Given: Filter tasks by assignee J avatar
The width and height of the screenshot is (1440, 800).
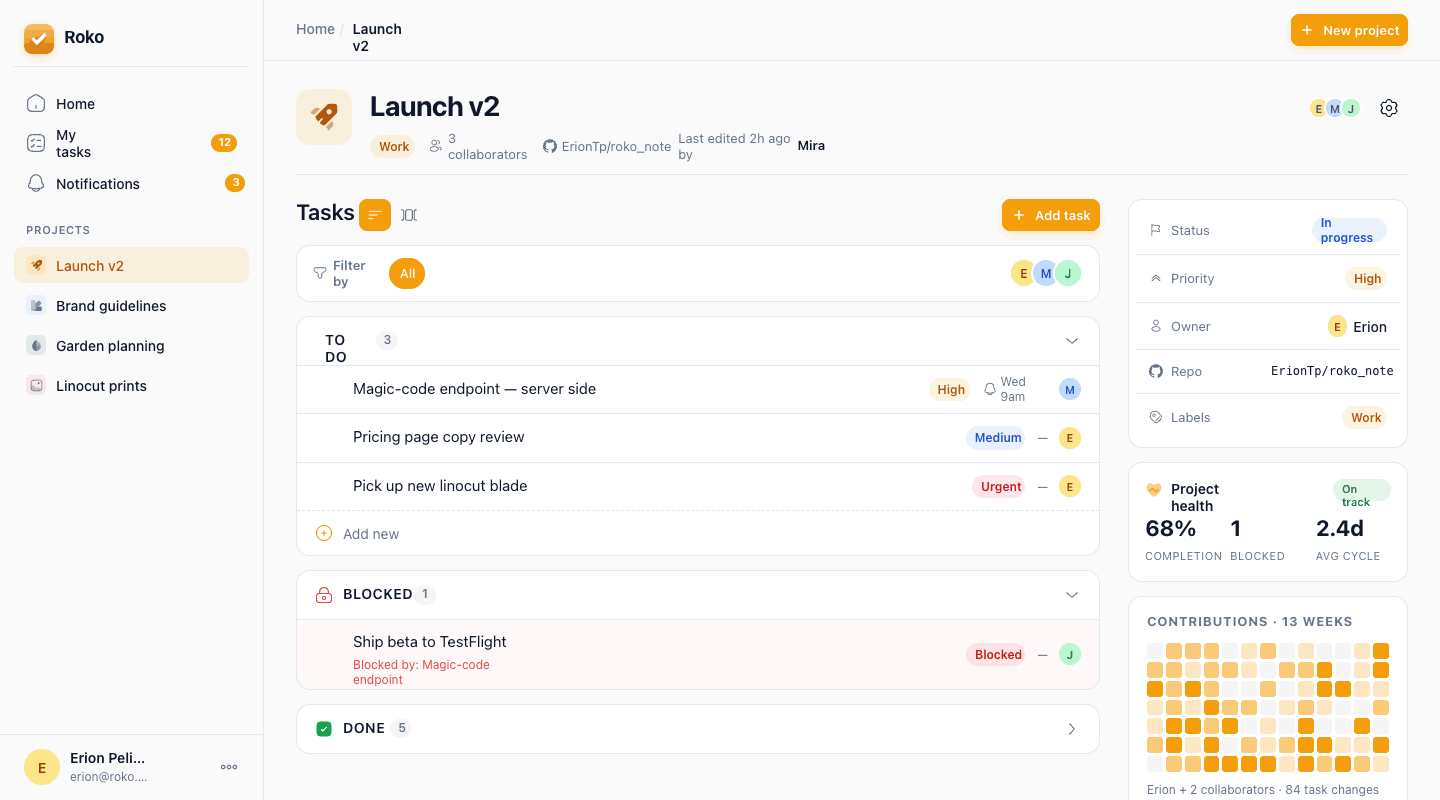Looking at the screenshot, I should click(x=1068, y=273).
